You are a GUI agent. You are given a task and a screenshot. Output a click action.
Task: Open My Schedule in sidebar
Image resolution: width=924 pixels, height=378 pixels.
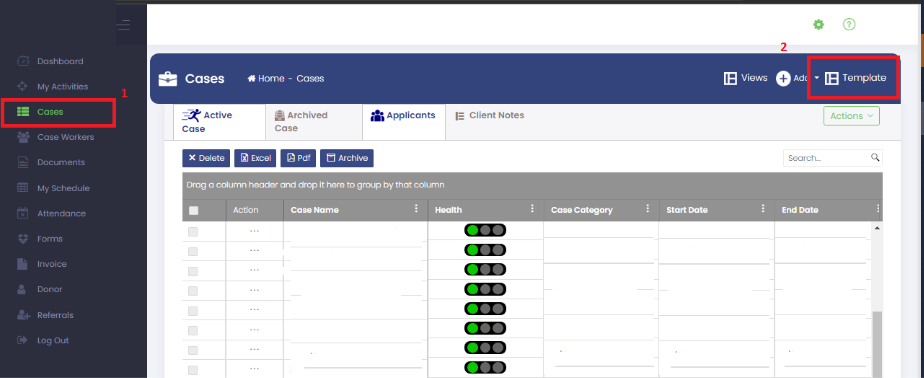pos(63,188)
